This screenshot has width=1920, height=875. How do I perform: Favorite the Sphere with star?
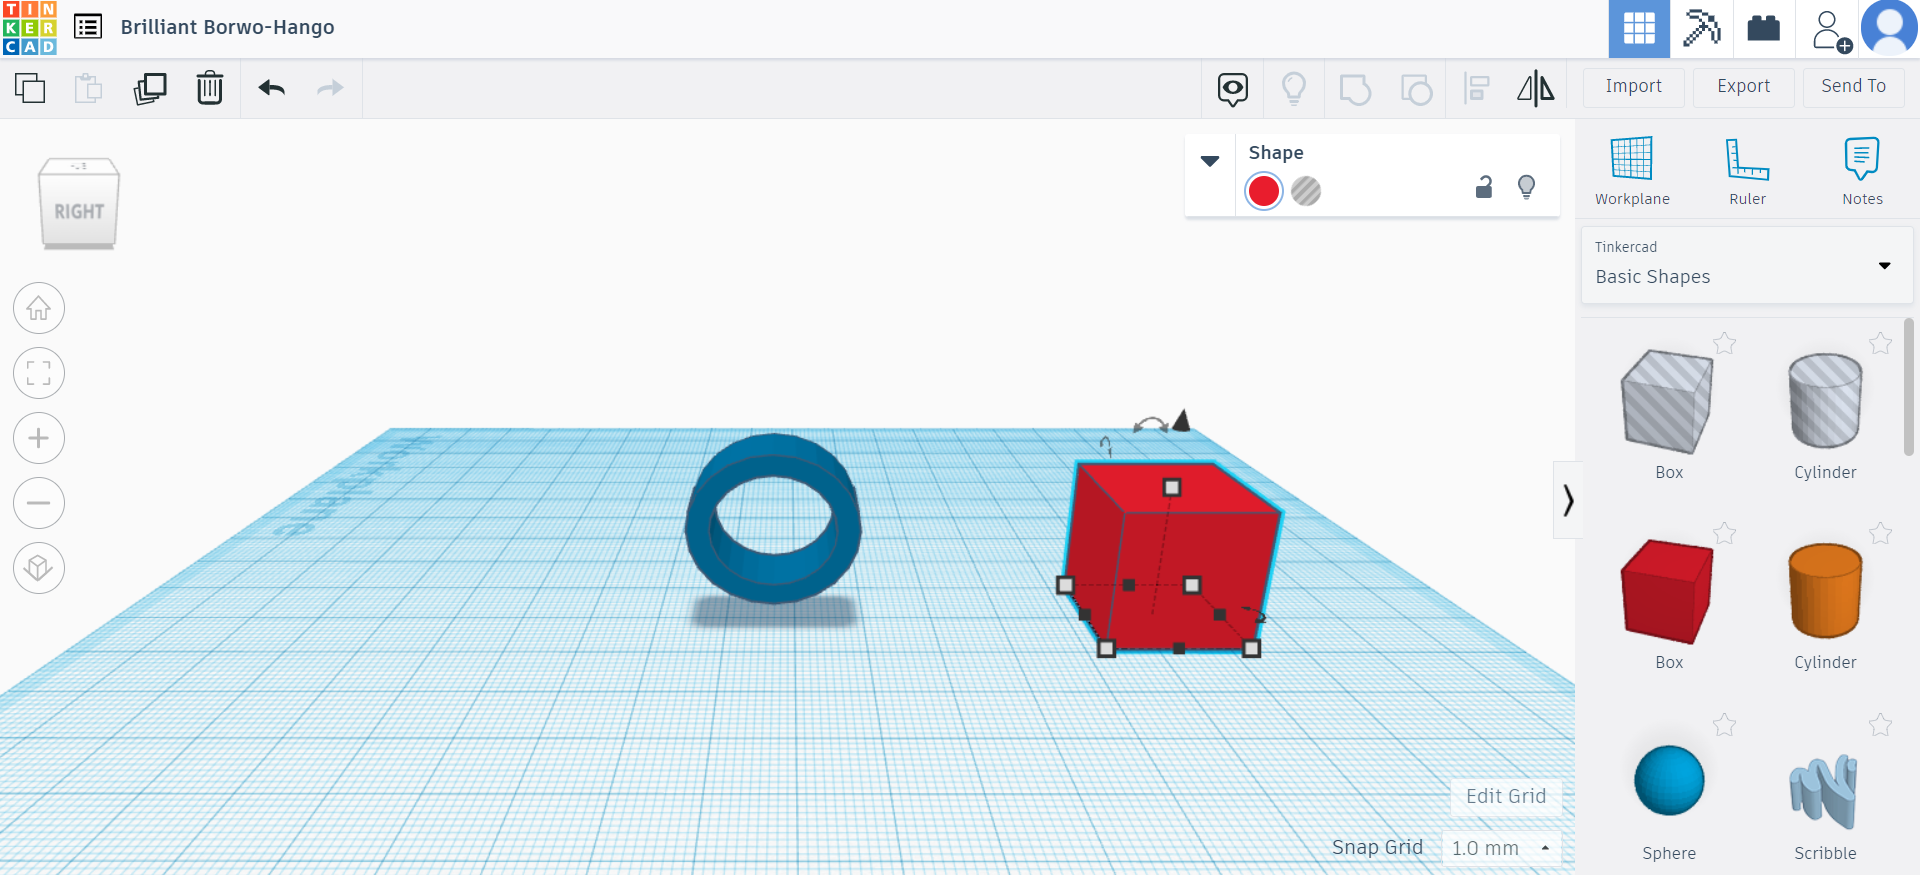tap(1724, 725)
